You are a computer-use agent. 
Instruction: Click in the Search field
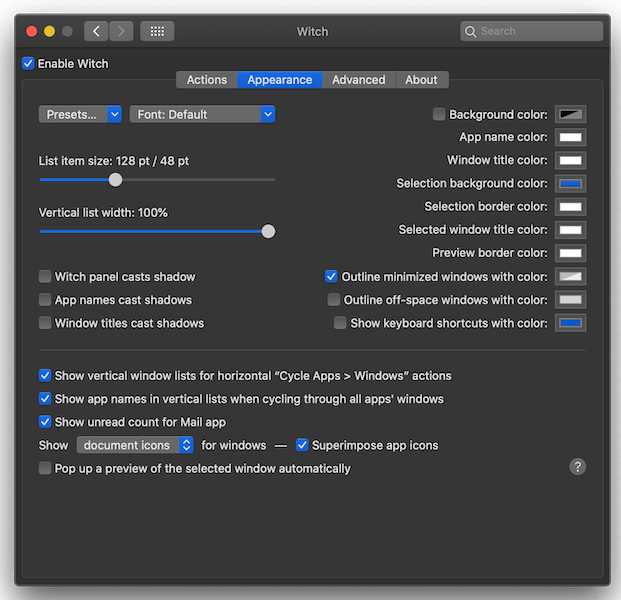click(x=531, y=31)
